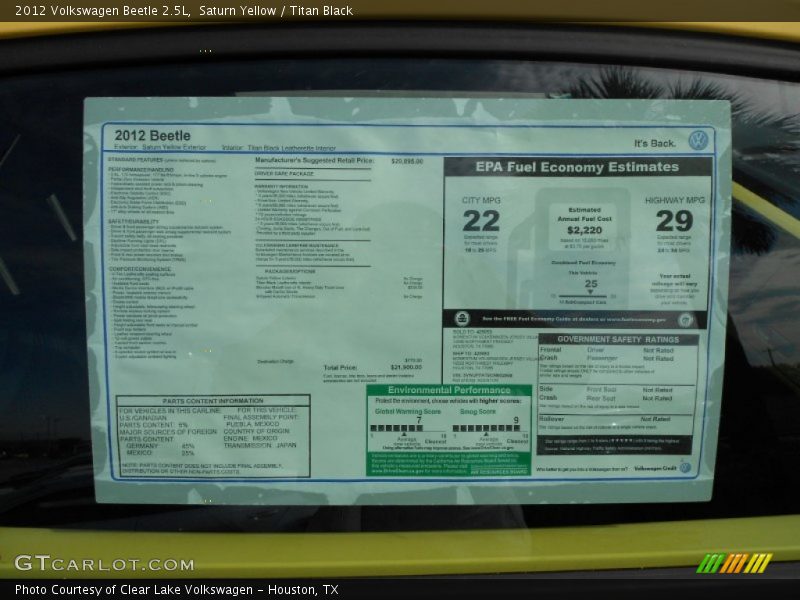
Task: Click the dollar amount beside the MSRP label
Action: pyautogui.click(x=407, y=161)
